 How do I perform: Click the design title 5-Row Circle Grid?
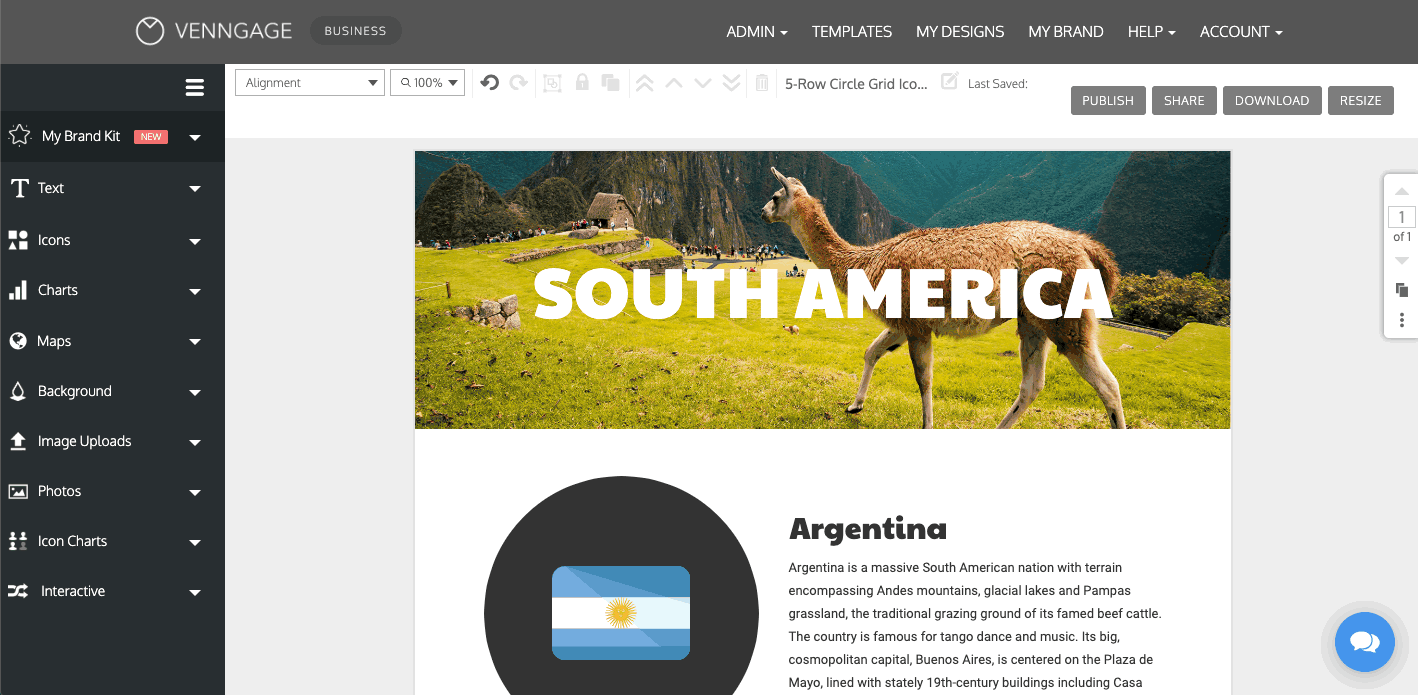(857, 84)
